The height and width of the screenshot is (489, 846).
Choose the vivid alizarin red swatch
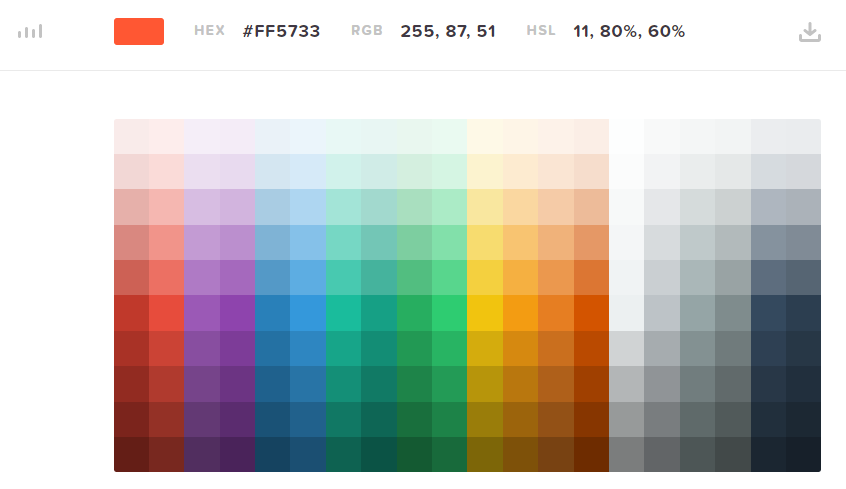(x=167, y=313)
